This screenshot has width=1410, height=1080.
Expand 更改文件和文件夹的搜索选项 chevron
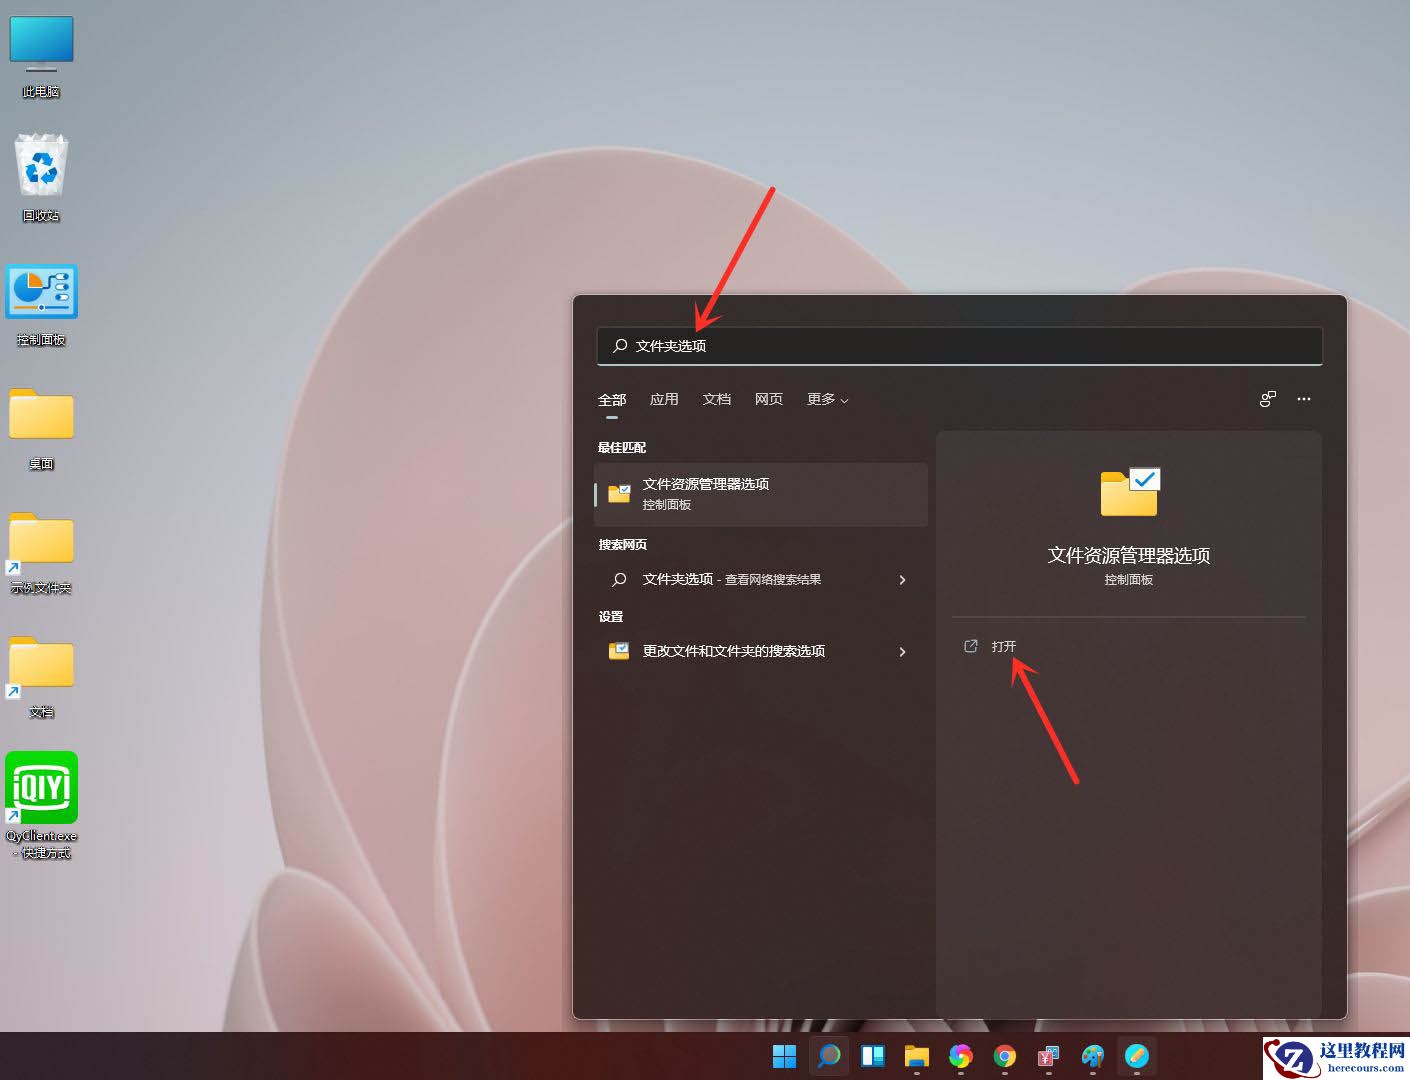[x=902, y=651]
